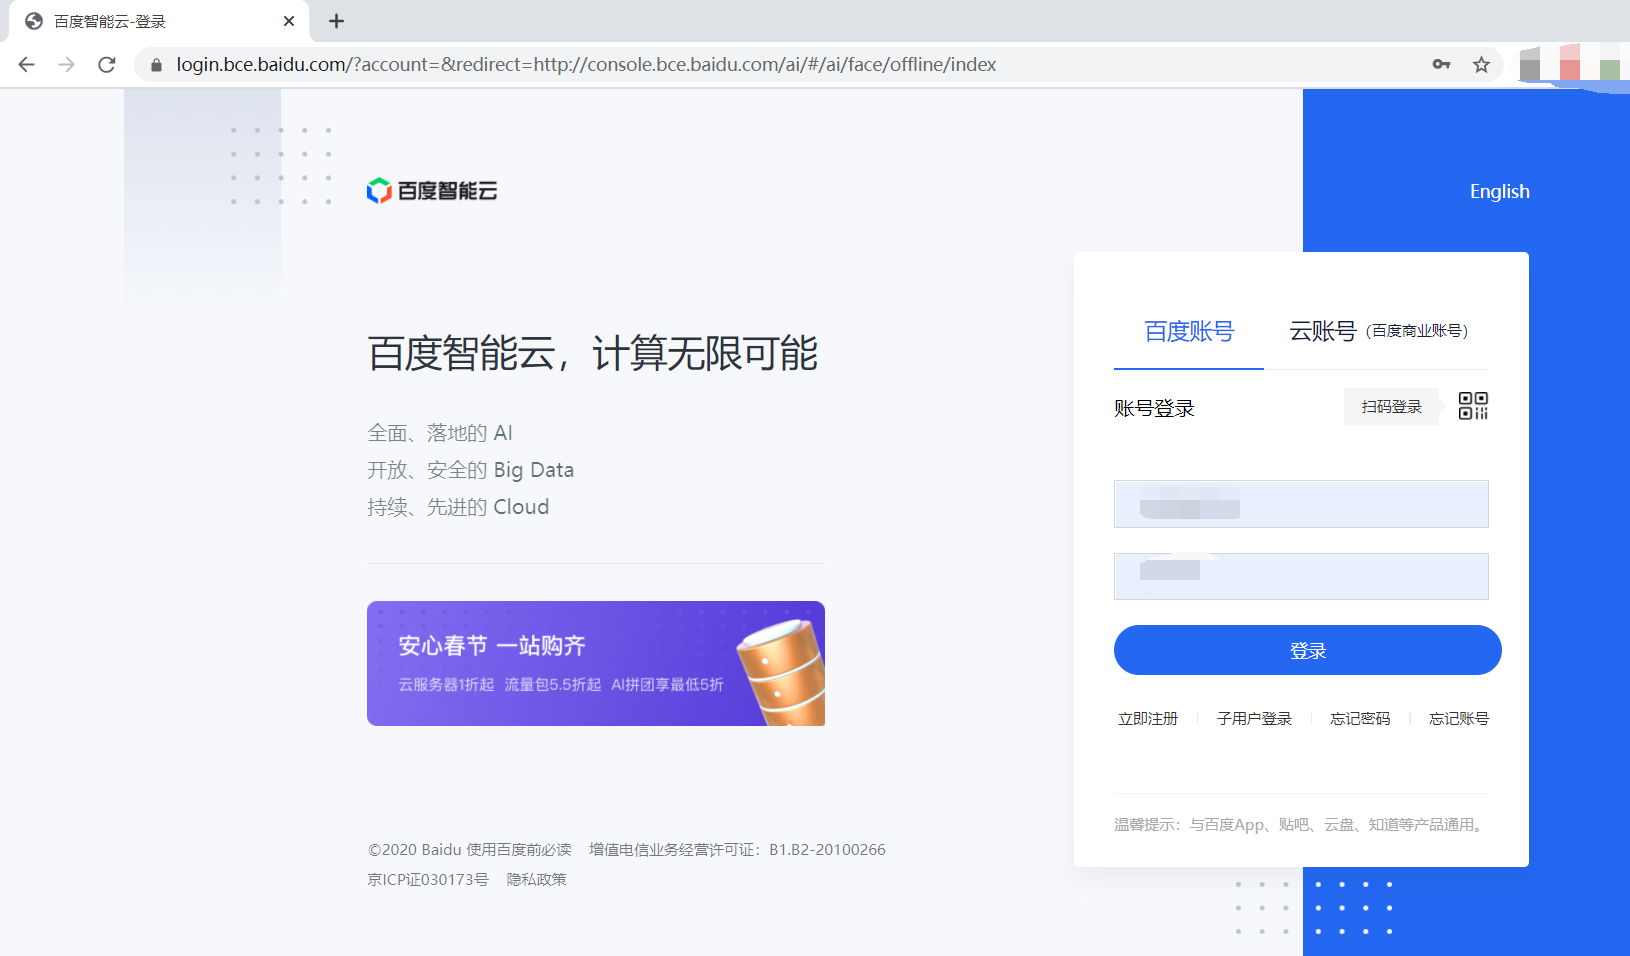Focus the password input field

point(1301,576)
